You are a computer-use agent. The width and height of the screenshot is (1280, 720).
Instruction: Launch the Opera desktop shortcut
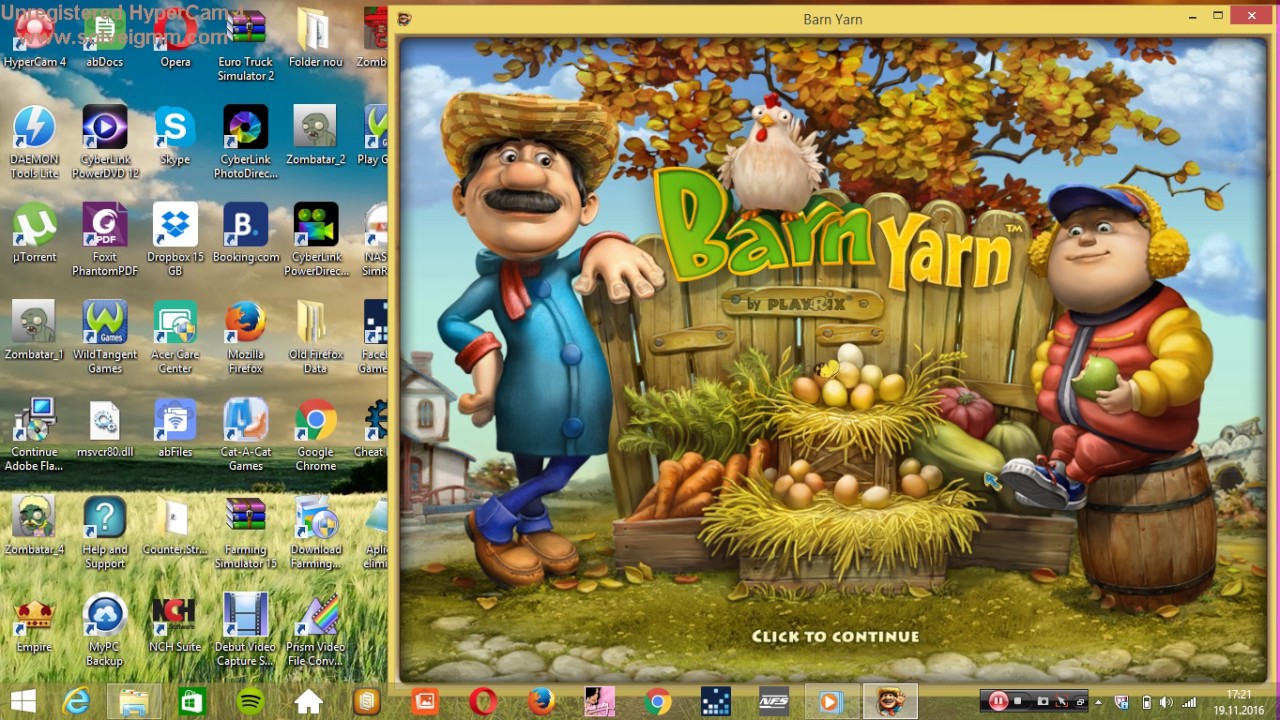pyautogui.click(x=175, y=40)
